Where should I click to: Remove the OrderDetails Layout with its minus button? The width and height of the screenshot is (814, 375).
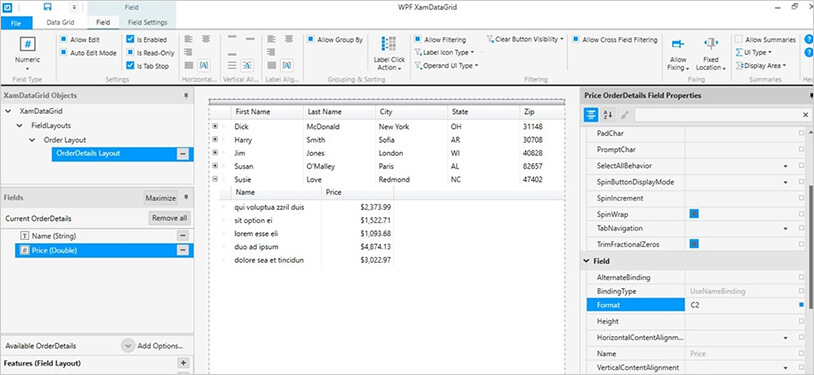[183, 154]
